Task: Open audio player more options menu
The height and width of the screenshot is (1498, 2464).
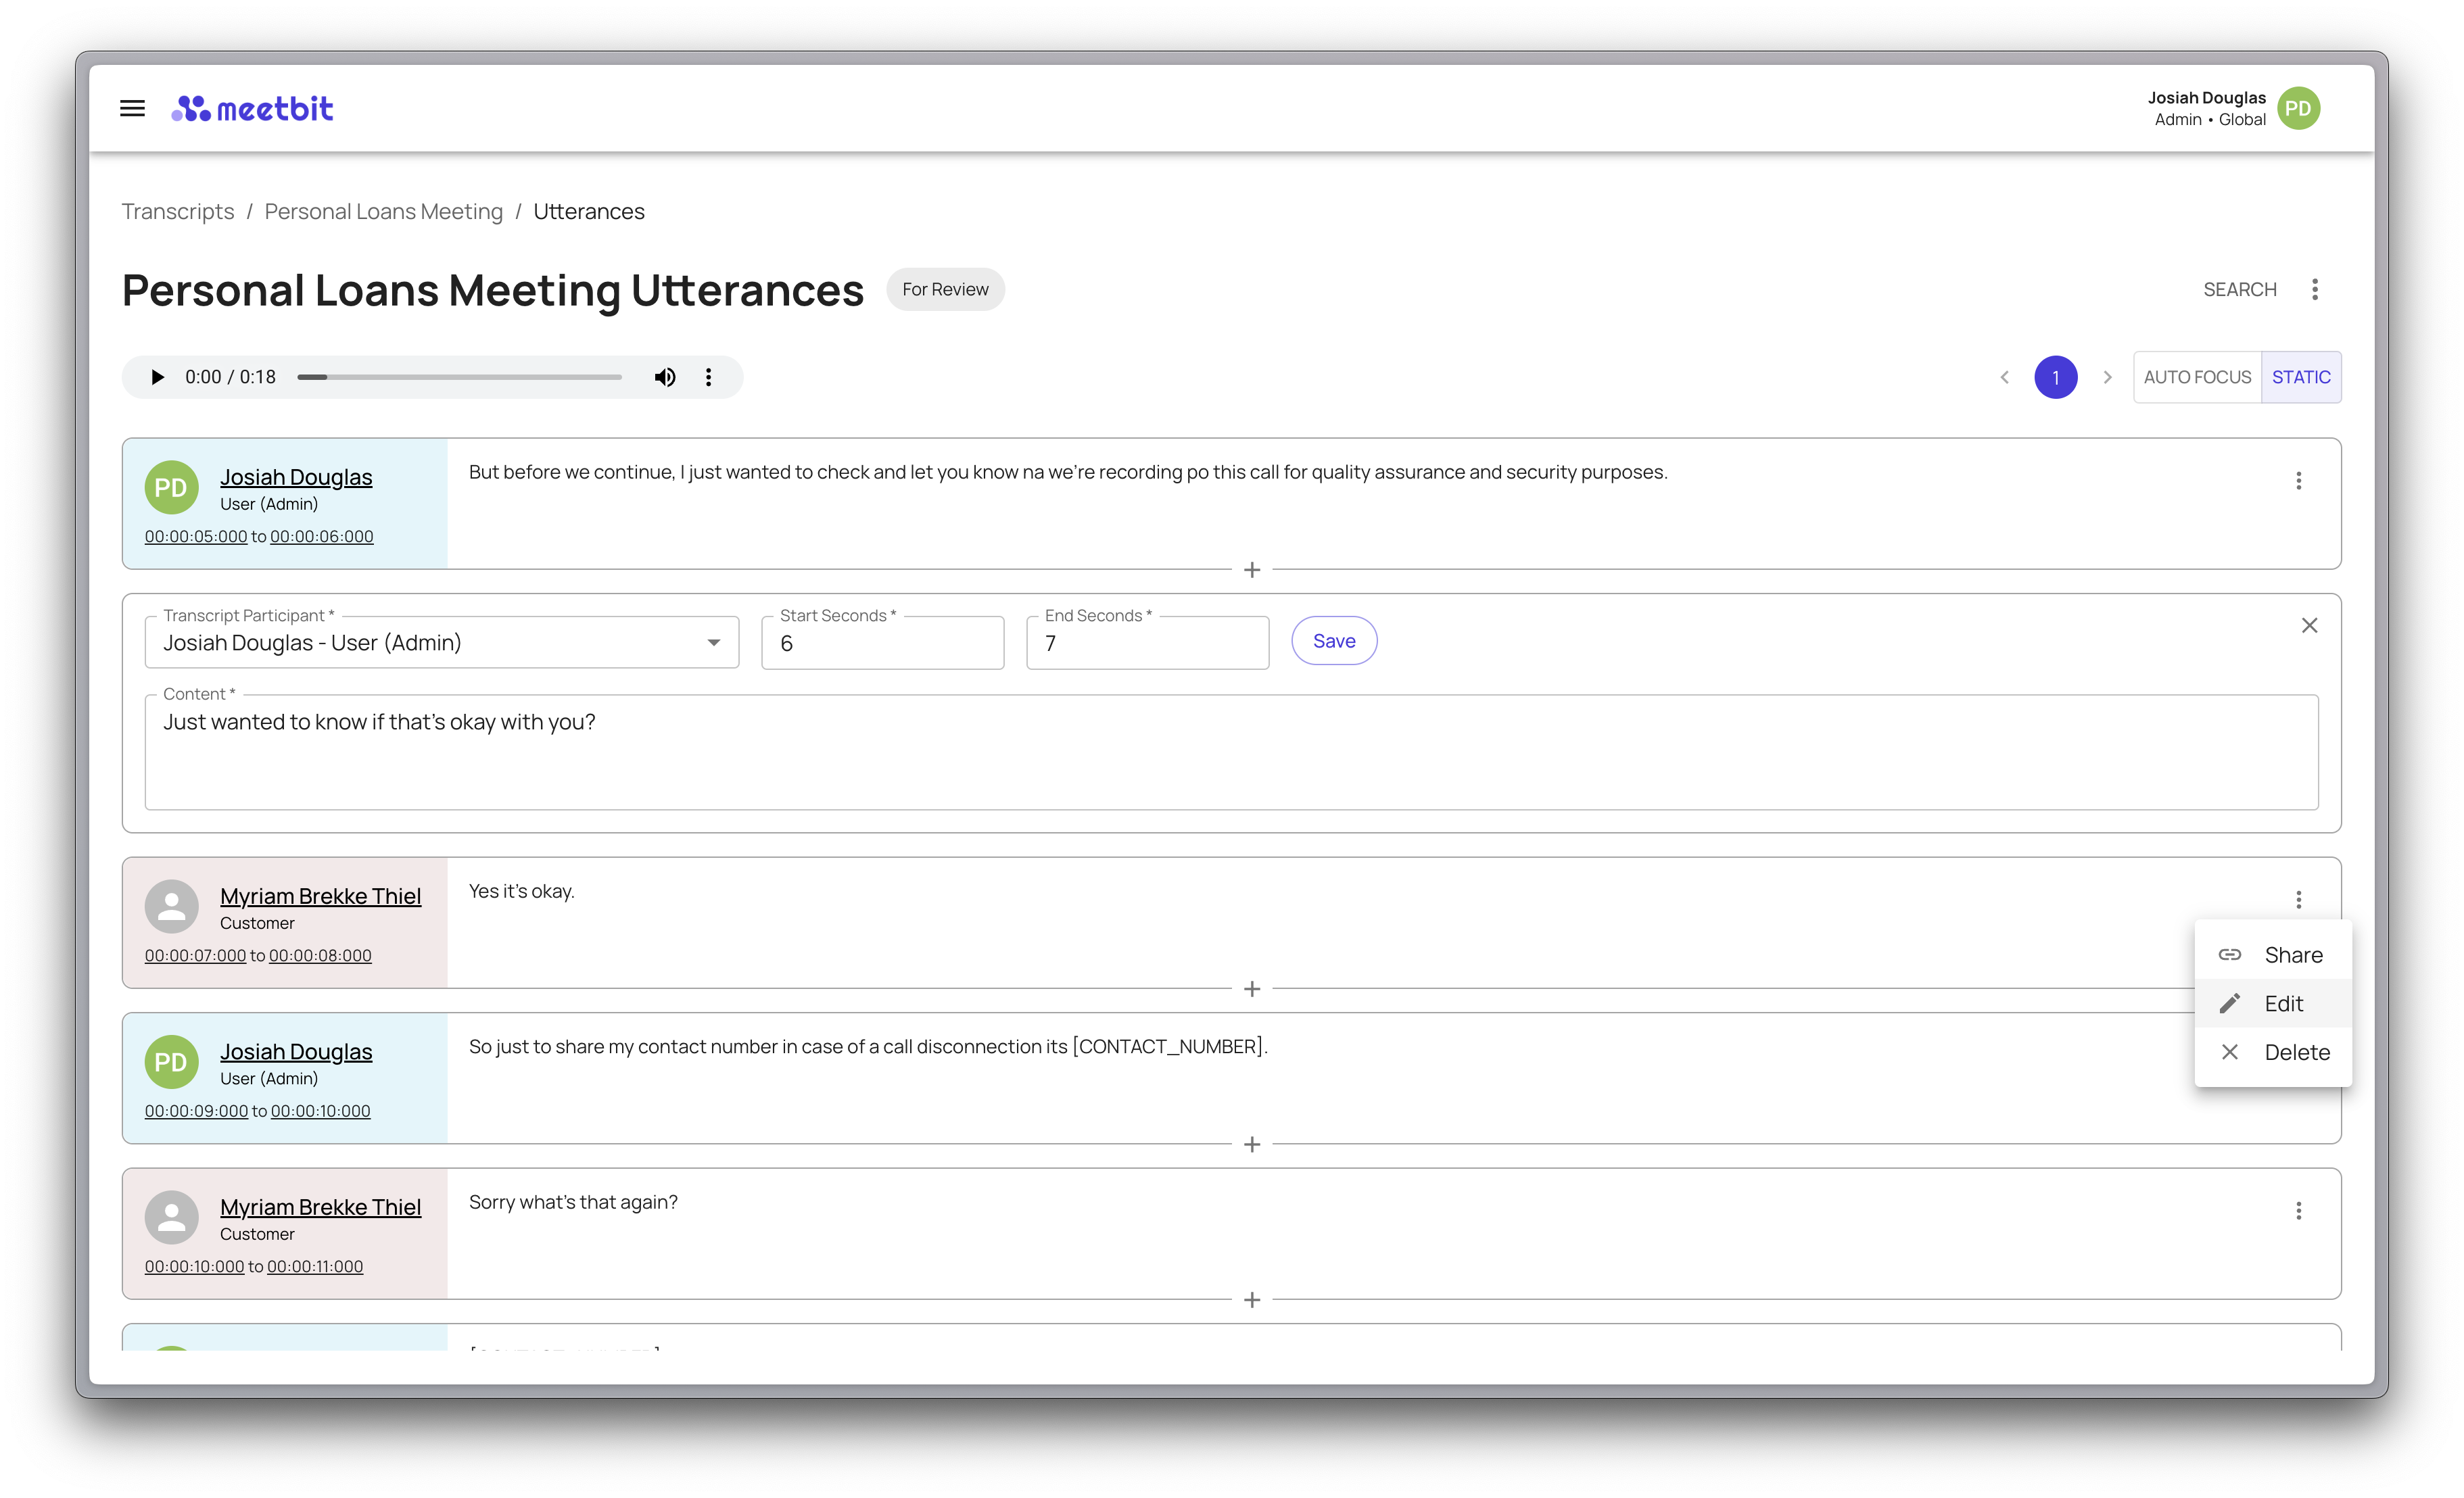Action: click(709, 377)
